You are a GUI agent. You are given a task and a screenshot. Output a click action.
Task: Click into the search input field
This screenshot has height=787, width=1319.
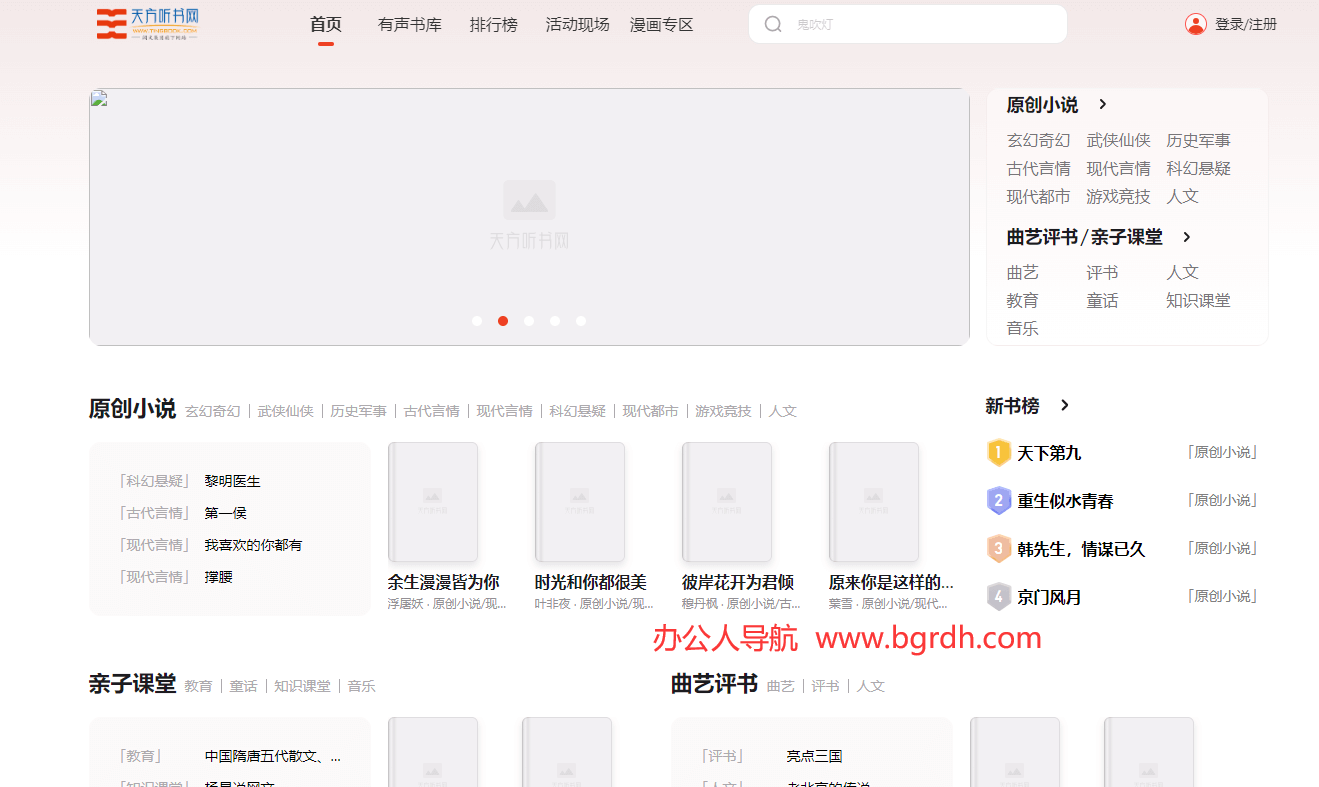920,24
